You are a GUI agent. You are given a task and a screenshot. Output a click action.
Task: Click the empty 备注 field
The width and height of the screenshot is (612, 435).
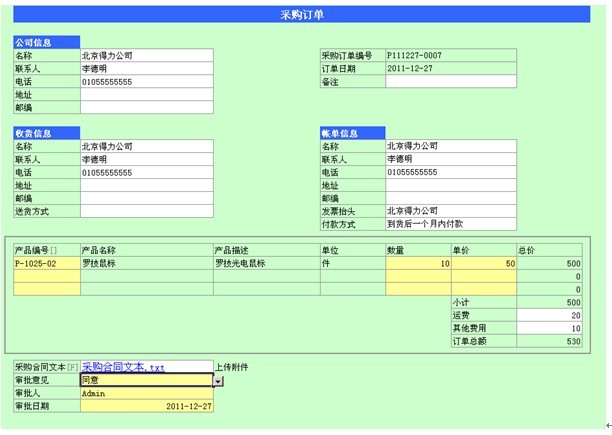(451, 82)
